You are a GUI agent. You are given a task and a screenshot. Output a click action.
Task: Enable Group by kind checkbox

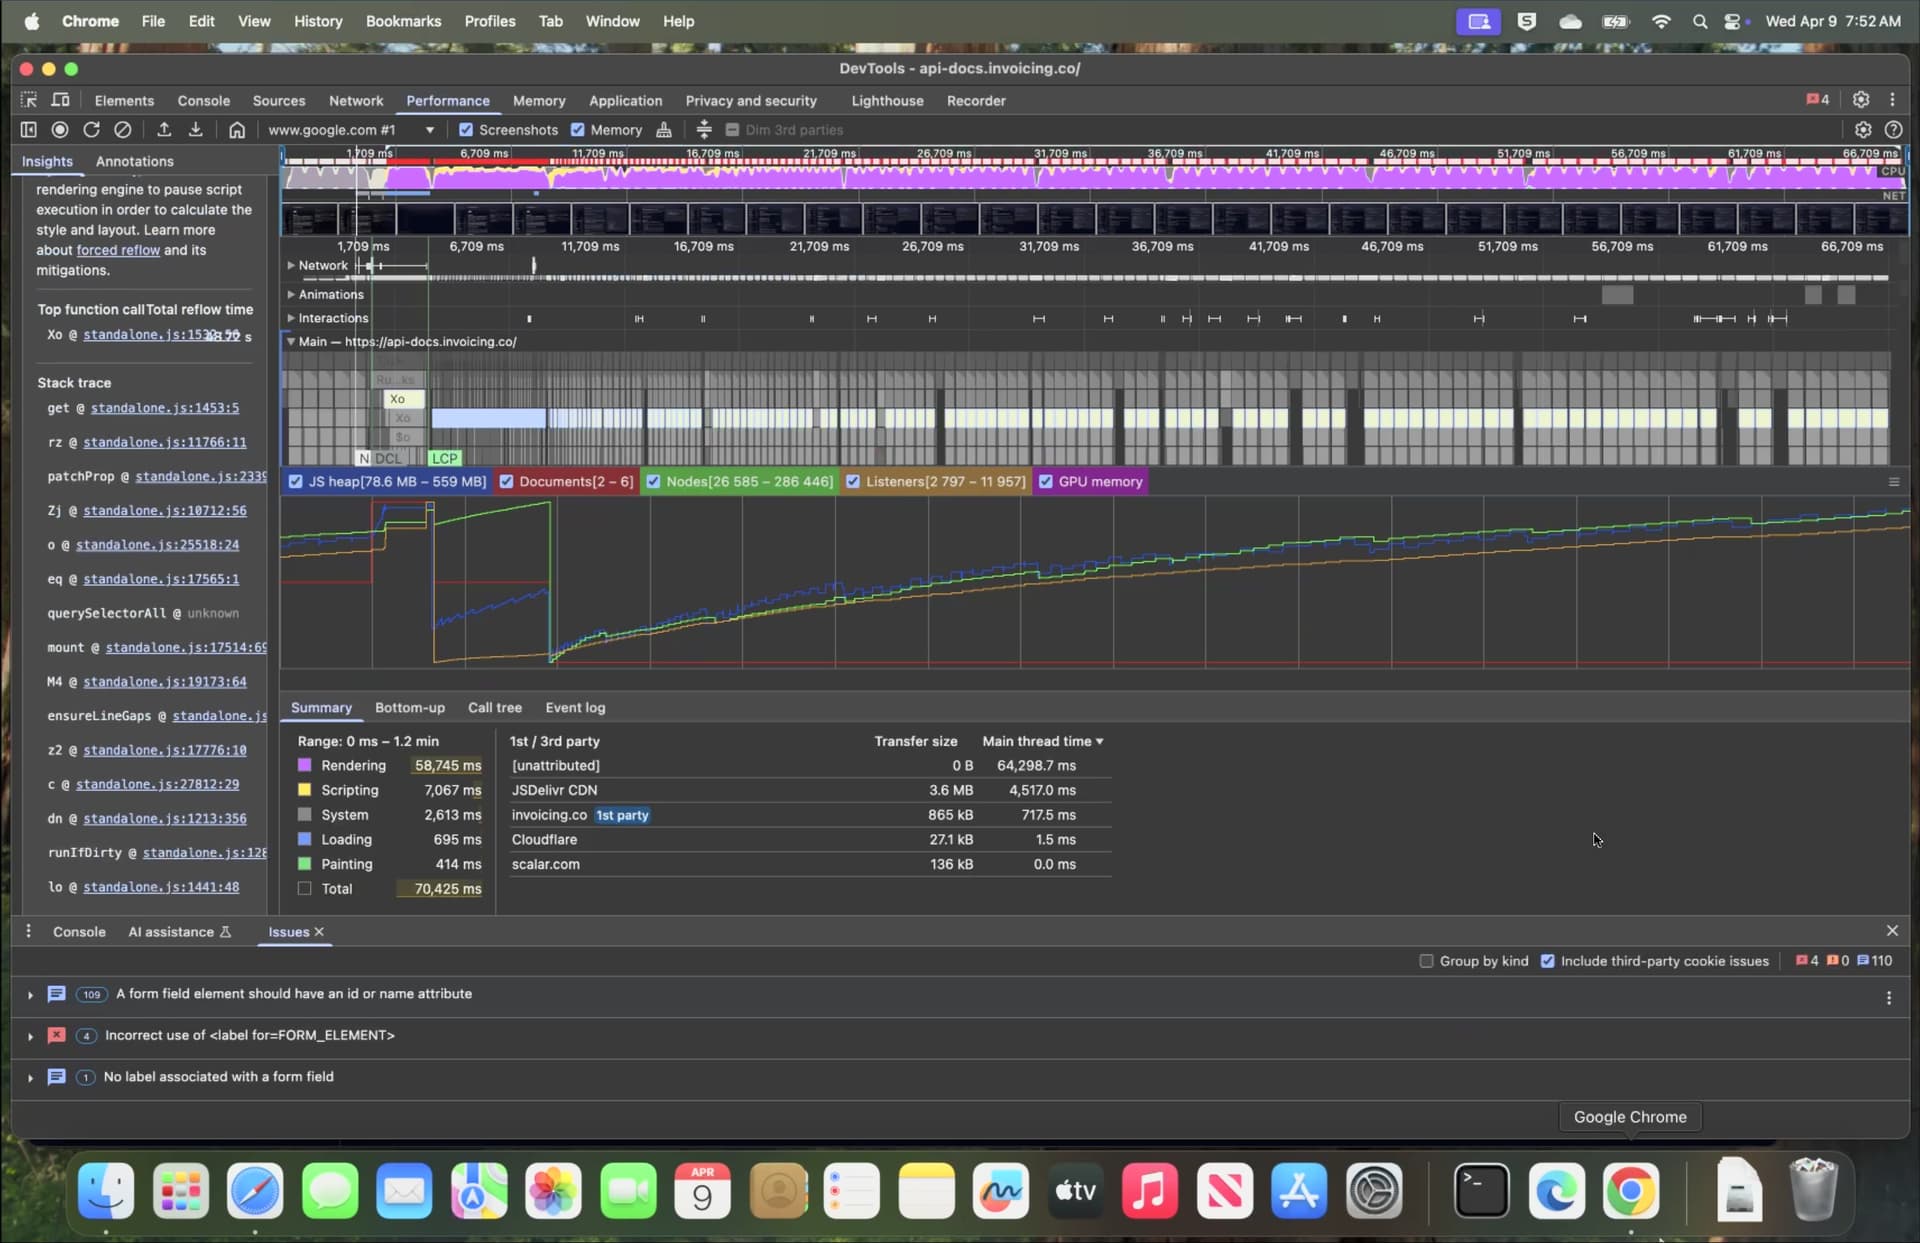coord(1426,961)
